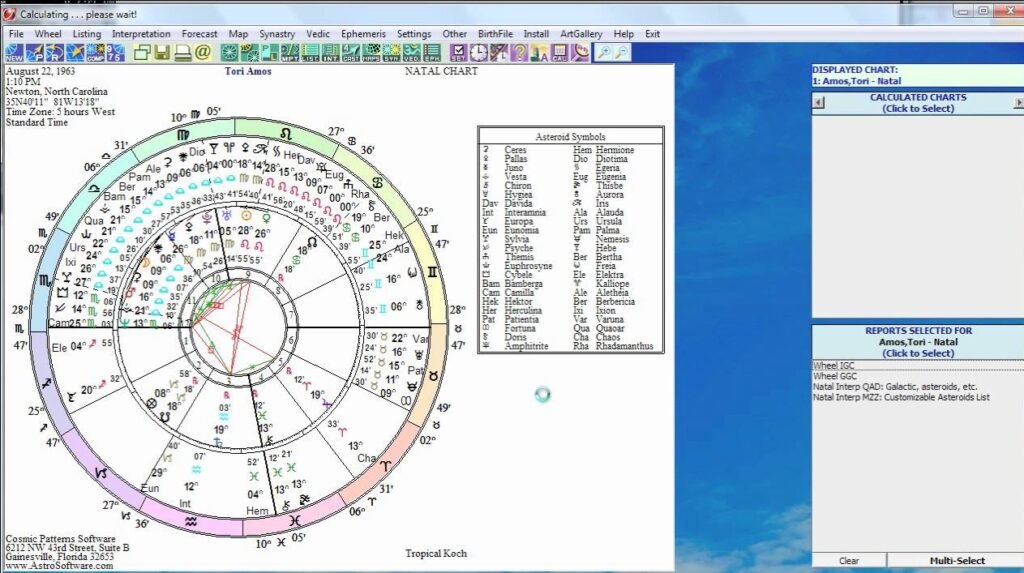Click the floppy disk save icon
The height and width of the screenshot is (573, 1024).
tap(162, 53)
